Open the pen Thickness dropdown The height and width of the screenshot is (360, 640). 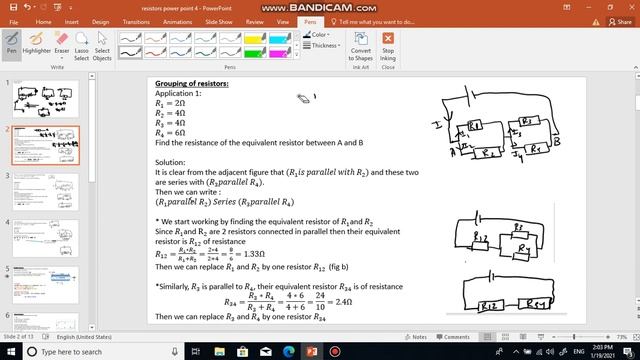coord(321,45)
